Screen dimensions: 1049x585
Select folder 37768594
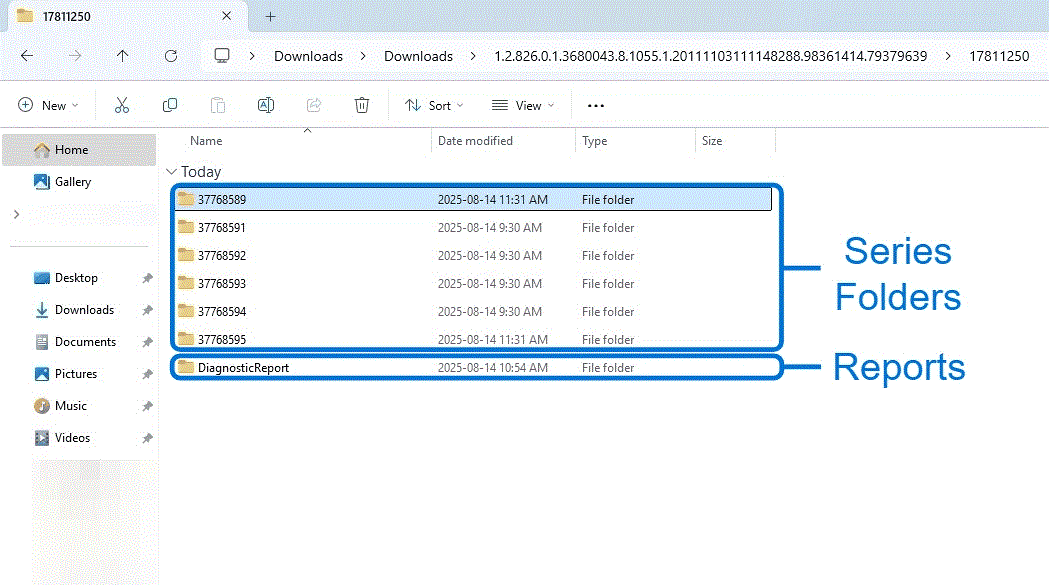pos(473,312)
